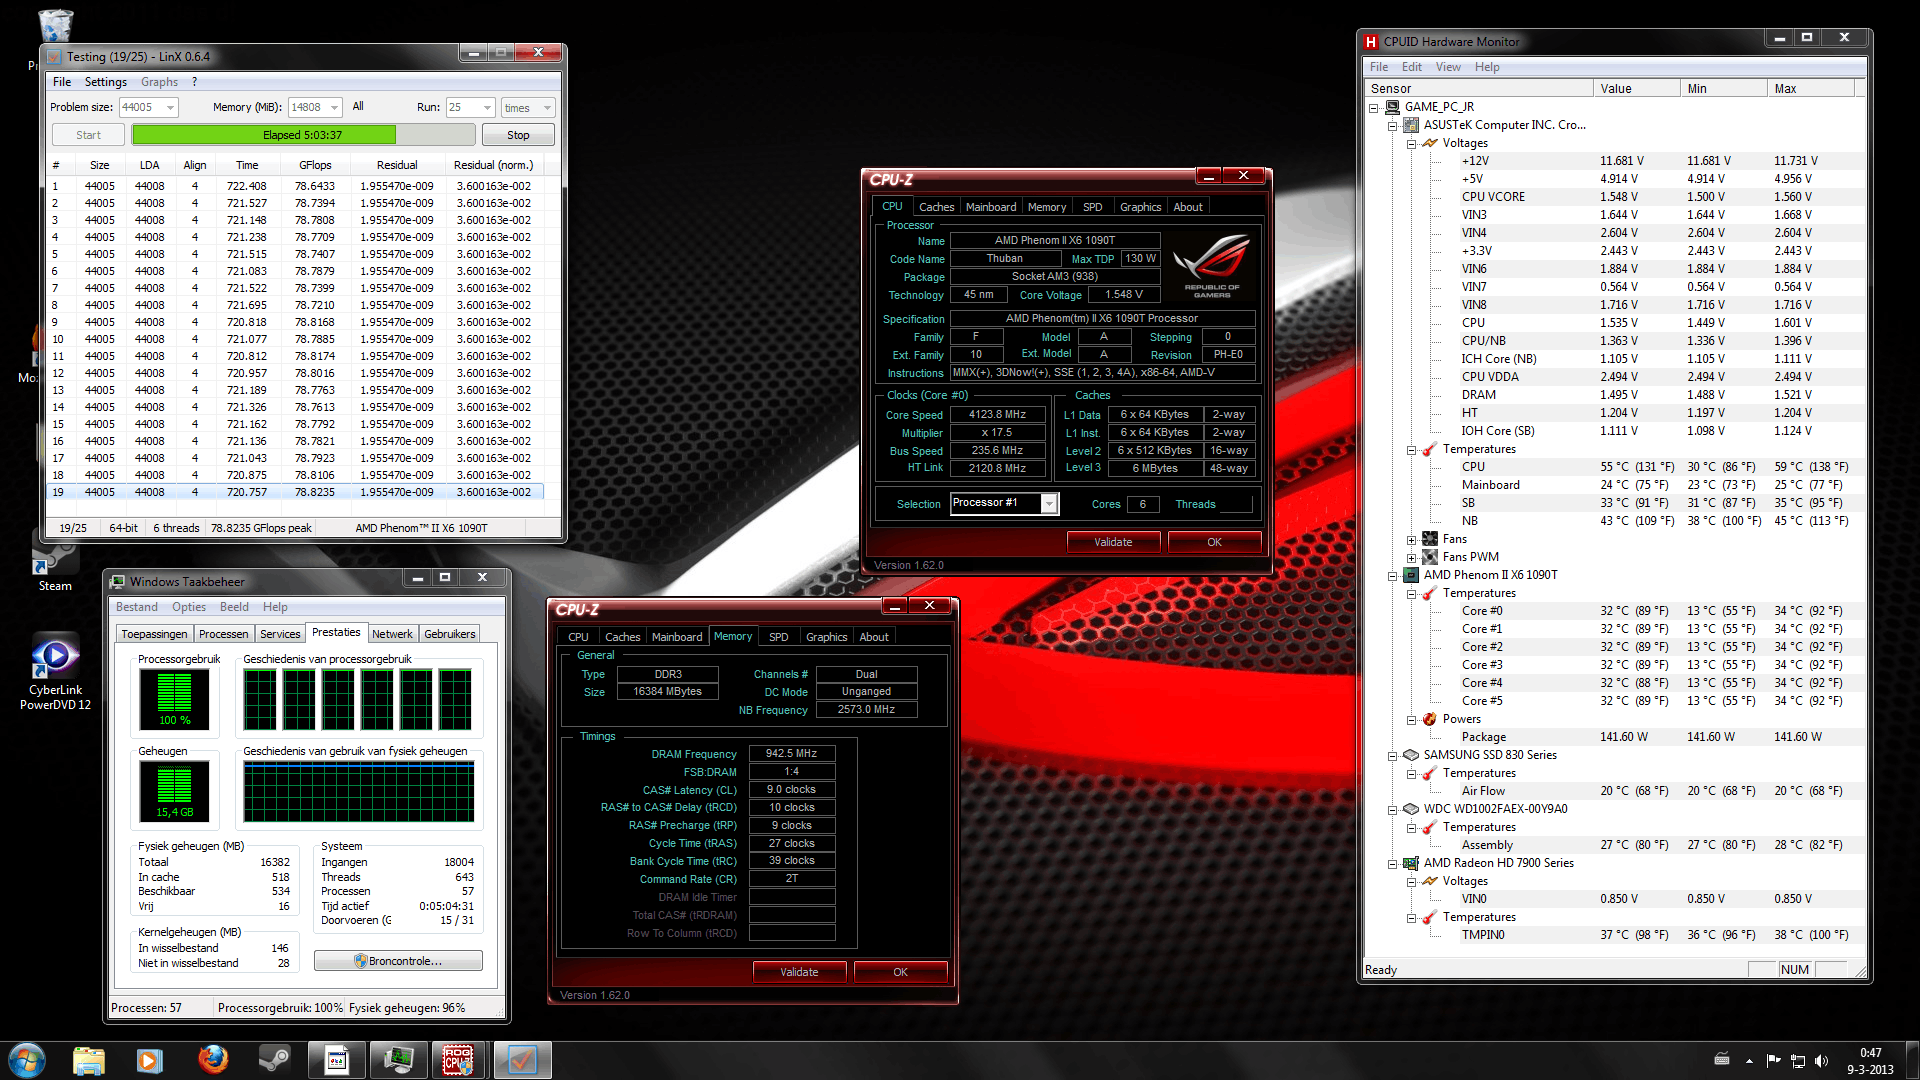Expand the Fans PWM tree node
1920x1080 pixels.
(1411, 557)
